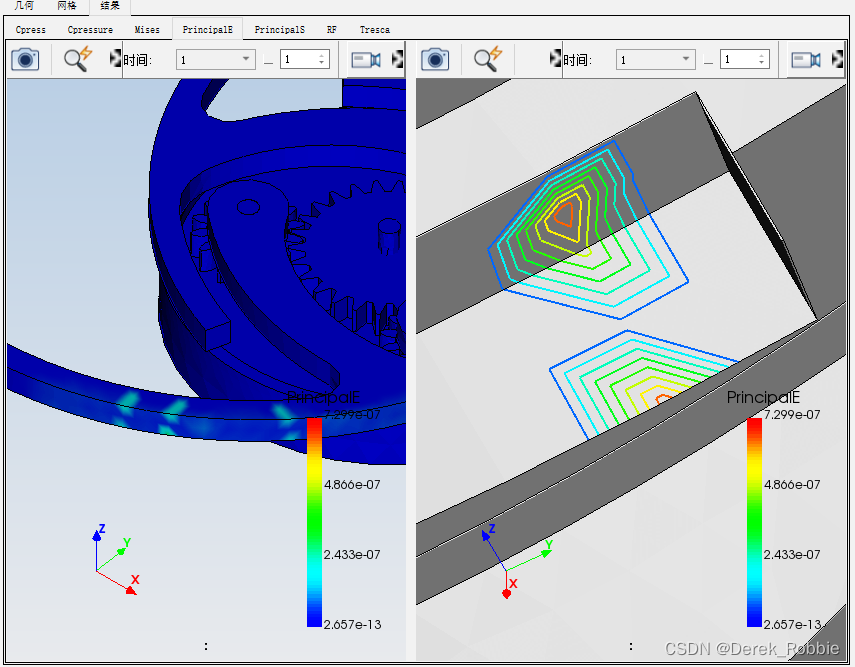Click the right legend maximum 7.299e-07
Image resolution: width=855 pixels, height=667 pixels.
point(792,414)
